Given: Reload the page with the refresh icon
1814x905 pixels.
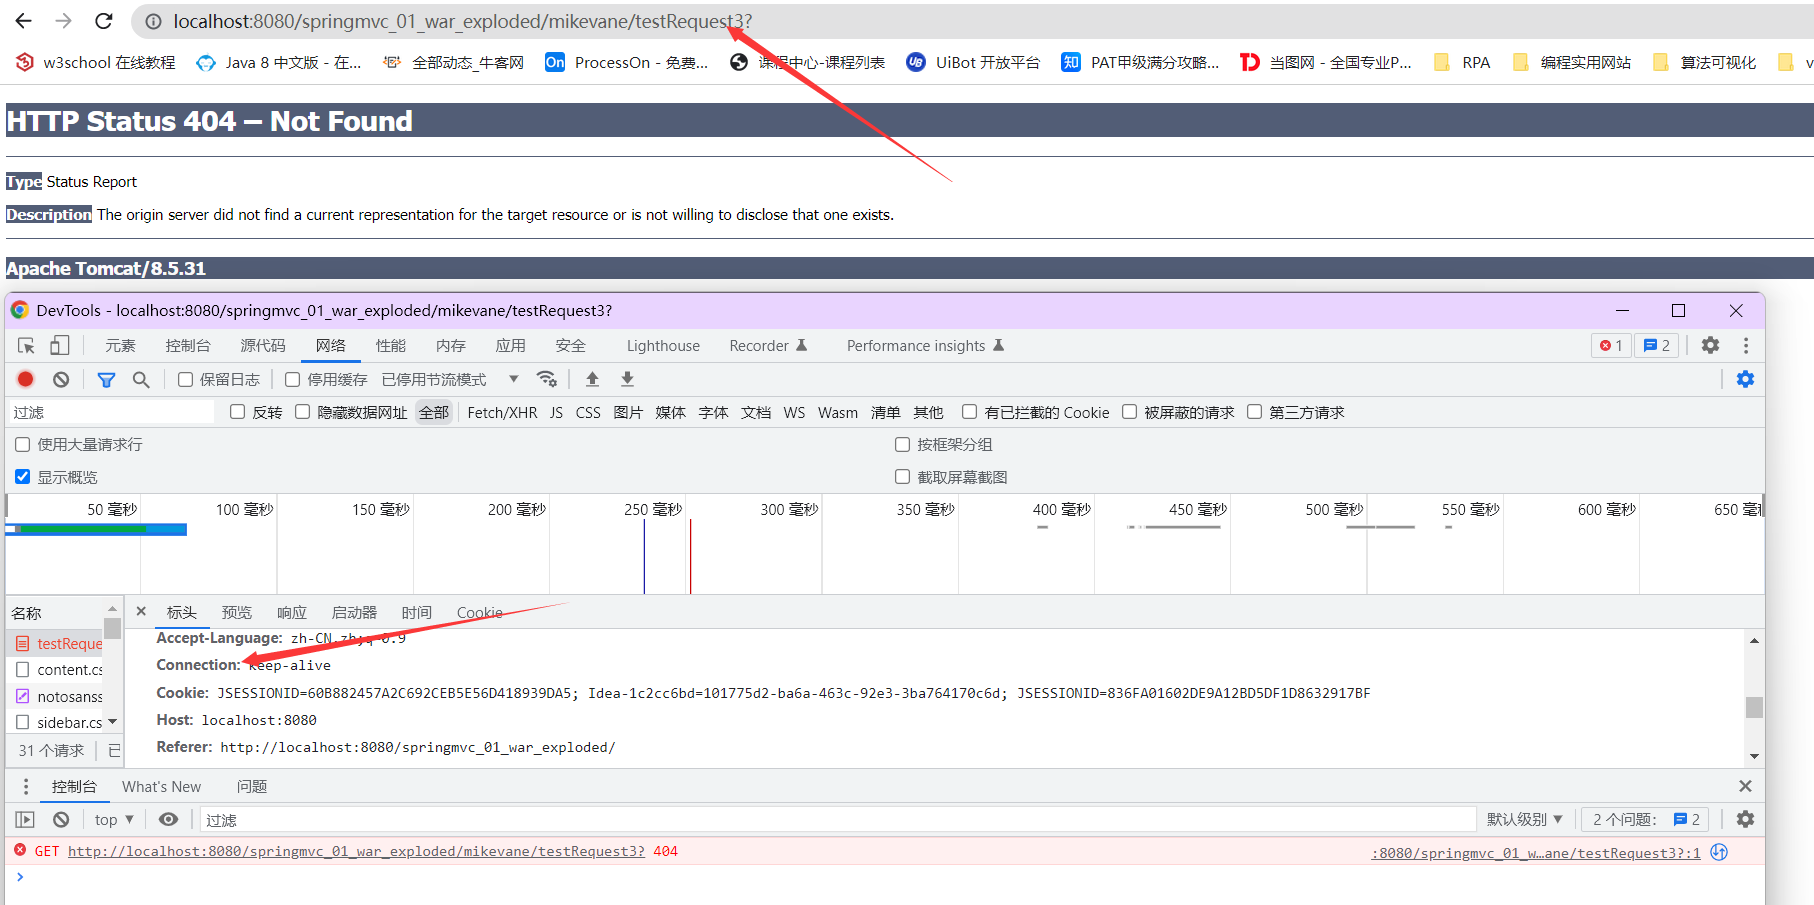Looking at the screenshot, I should tap(103, 21).
